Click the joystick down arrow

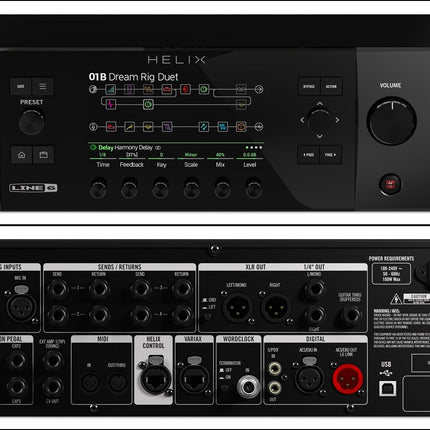320,136
